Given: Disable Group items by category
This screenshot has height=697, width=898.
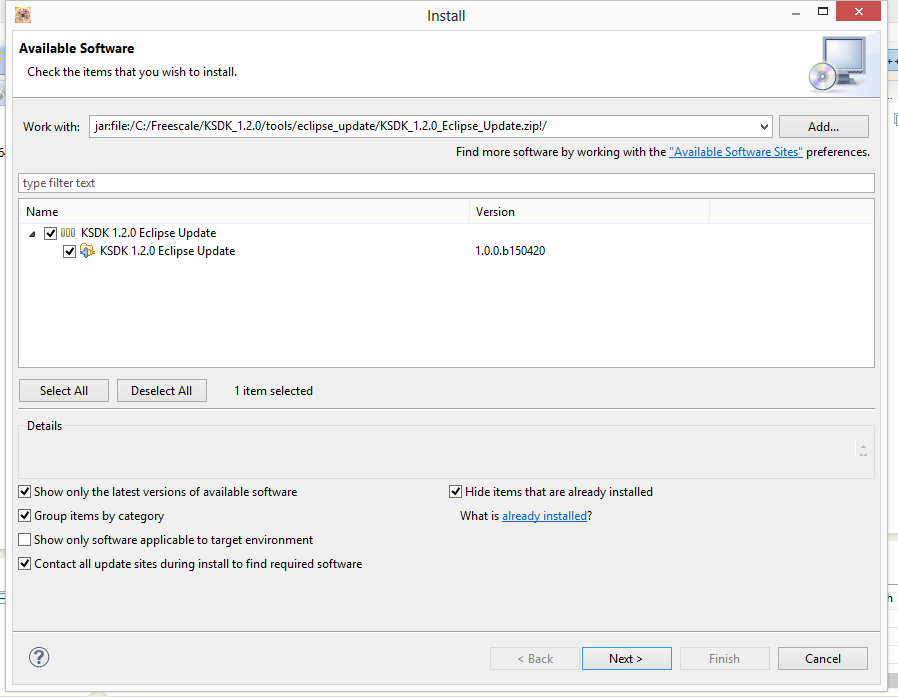Looking at the screenshot, I should [25, 516].
